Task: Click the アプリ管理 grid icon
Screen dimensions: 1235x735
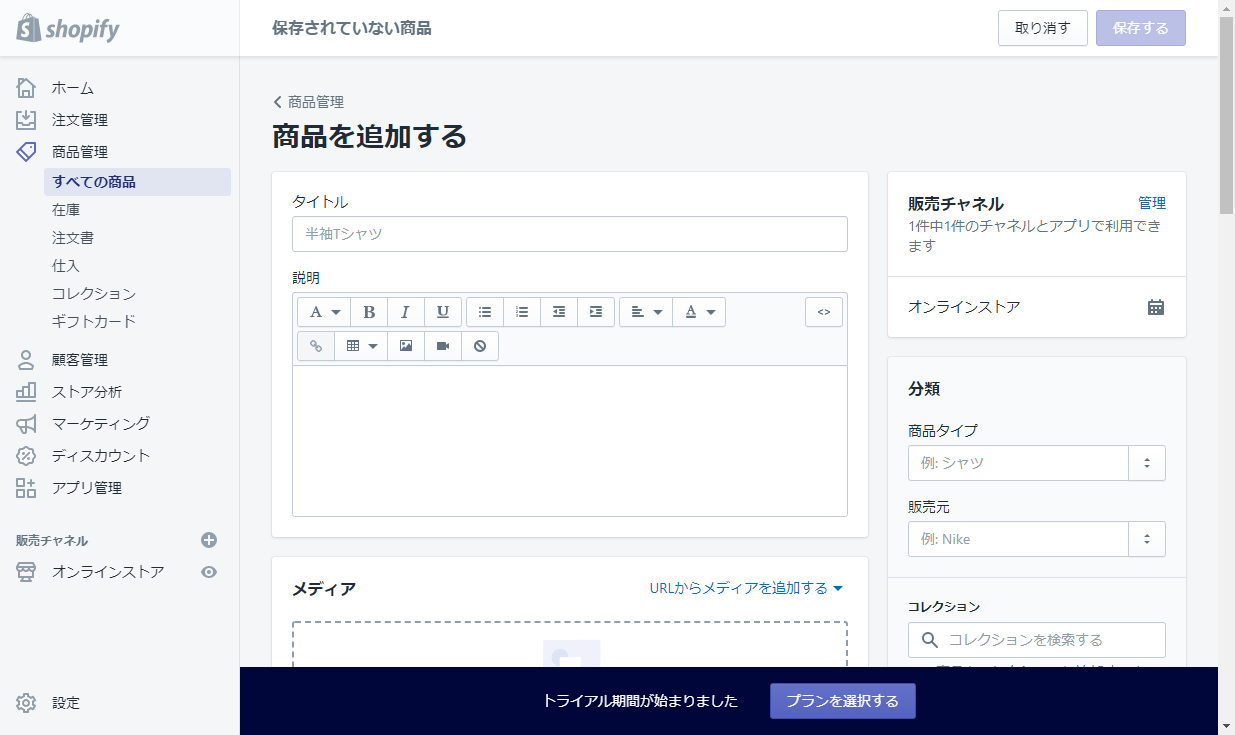Action: [27, 488]
